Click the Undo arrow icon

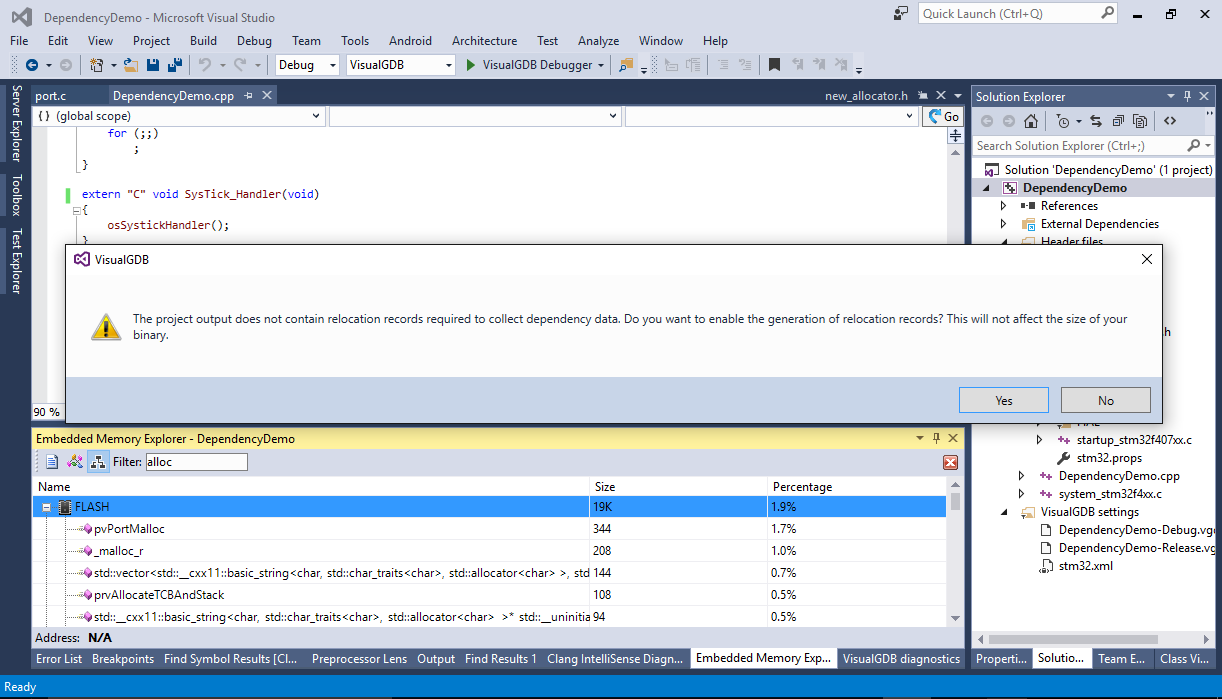point(204,65)
